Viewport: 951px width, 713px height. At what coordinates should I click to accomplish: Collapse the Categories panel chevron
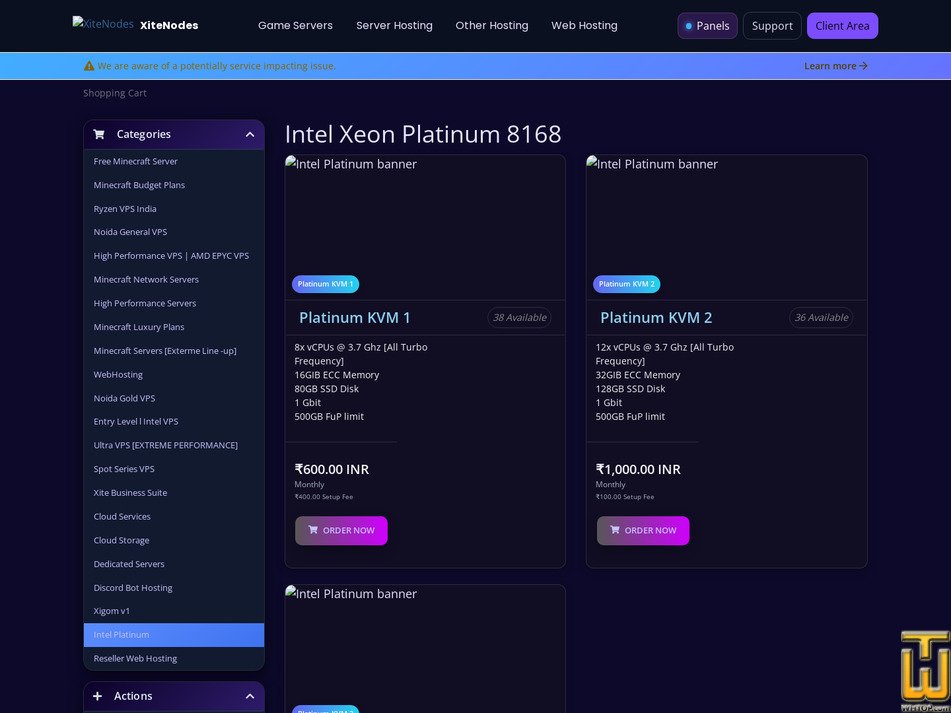point(250,135)
